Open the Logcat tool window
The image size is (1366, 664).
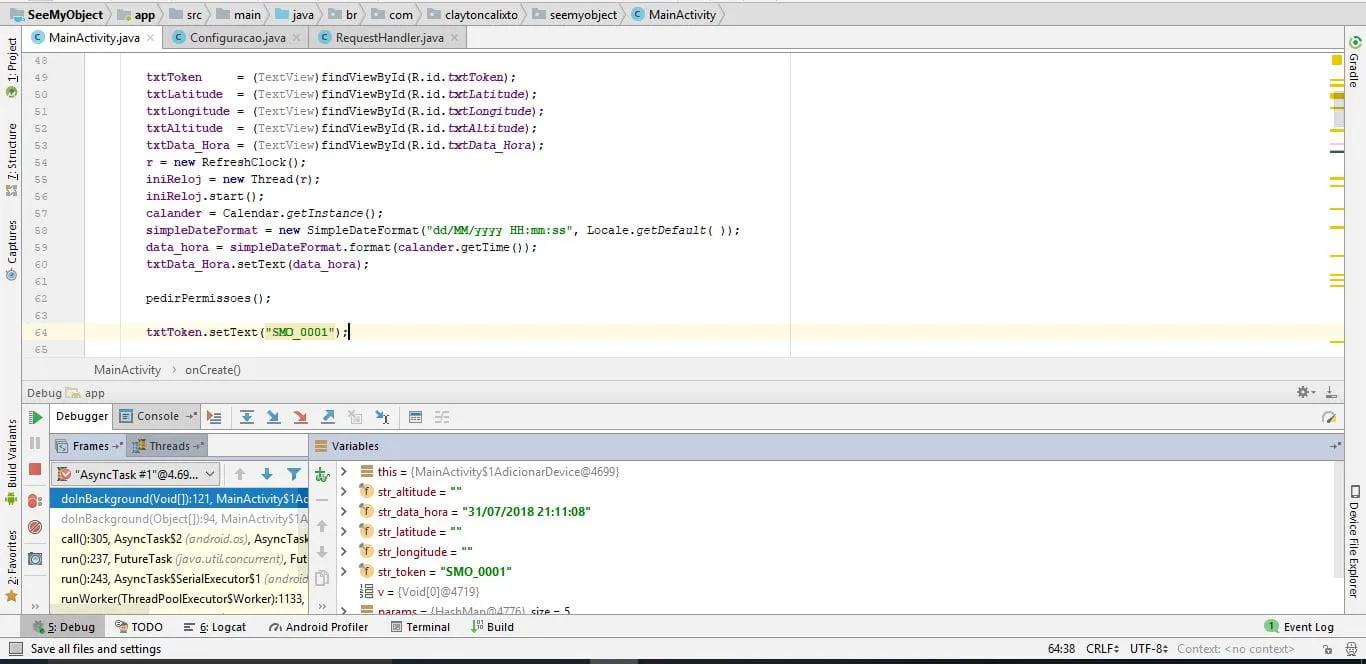pyautogui.click(x=216, y=627)
